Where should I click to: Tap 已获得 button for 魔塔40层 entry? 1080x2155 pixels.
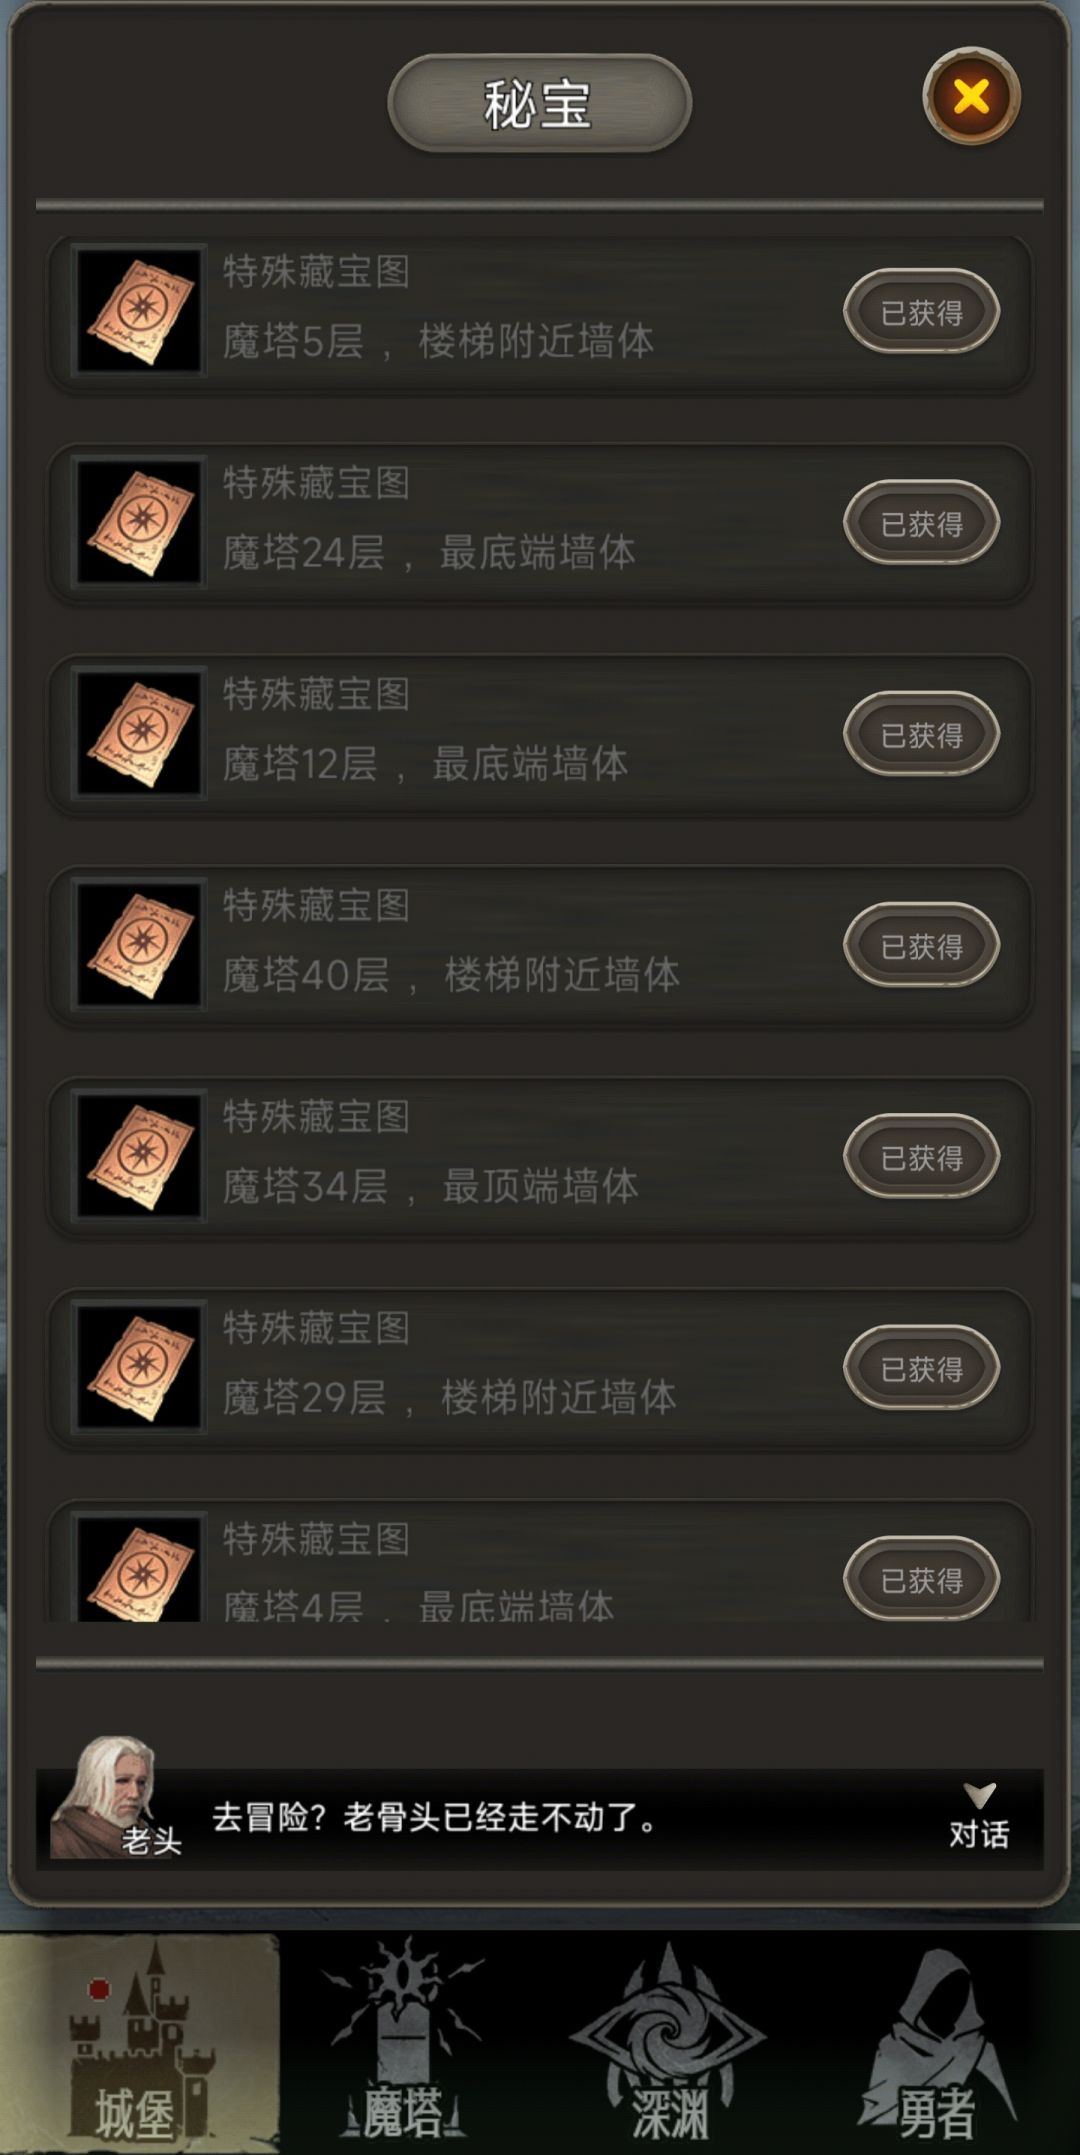pos(921,946)
